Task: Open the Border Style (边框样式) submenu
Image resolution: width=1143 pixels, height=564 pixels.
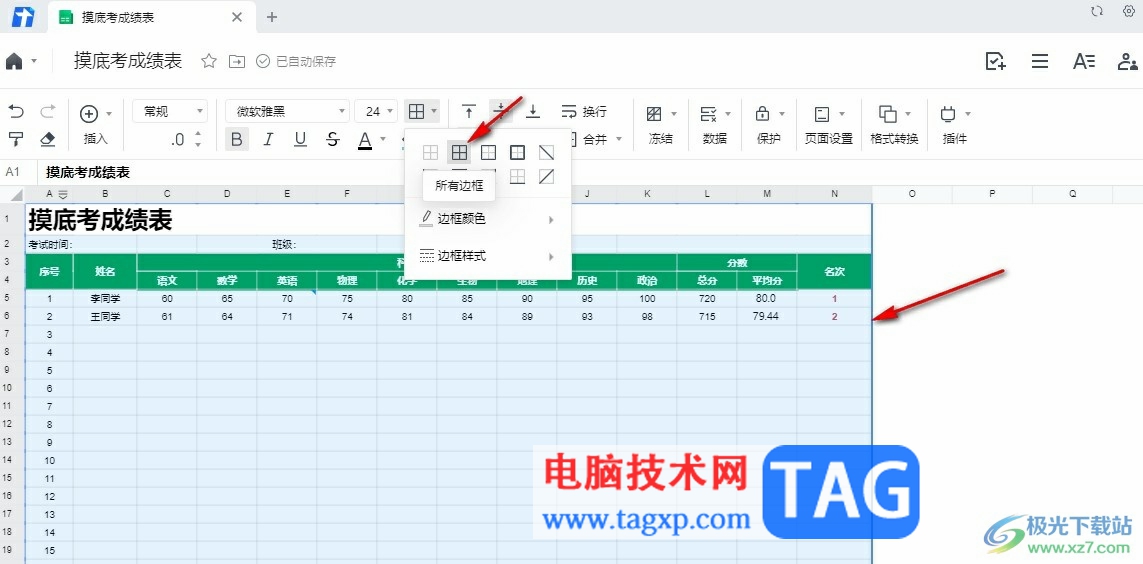Action: tap(487, 256)
